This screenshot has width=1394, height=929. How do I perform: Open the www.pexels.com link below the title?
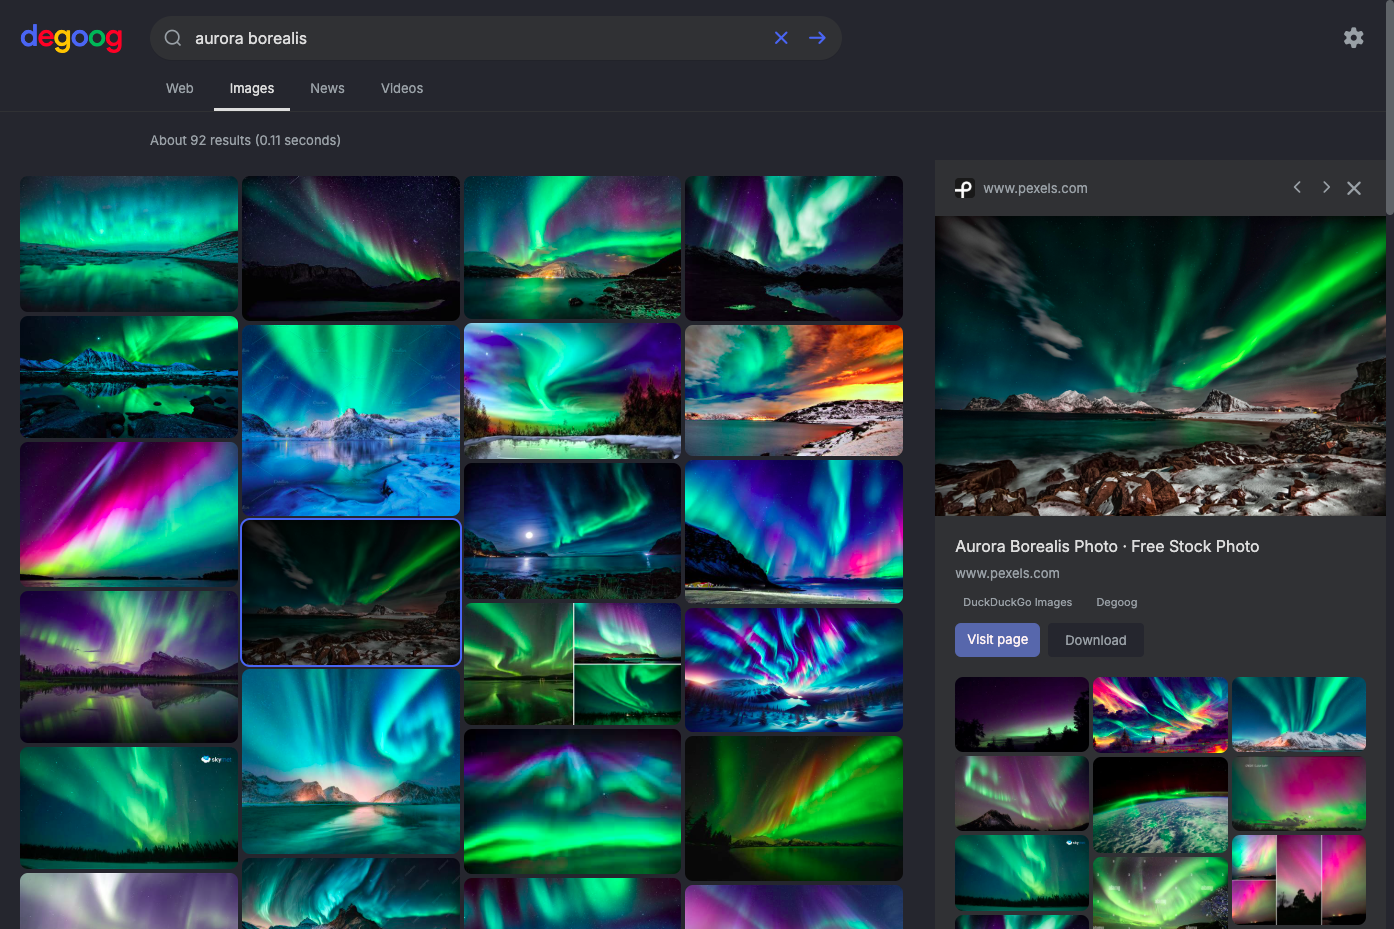pos(1007,573)
